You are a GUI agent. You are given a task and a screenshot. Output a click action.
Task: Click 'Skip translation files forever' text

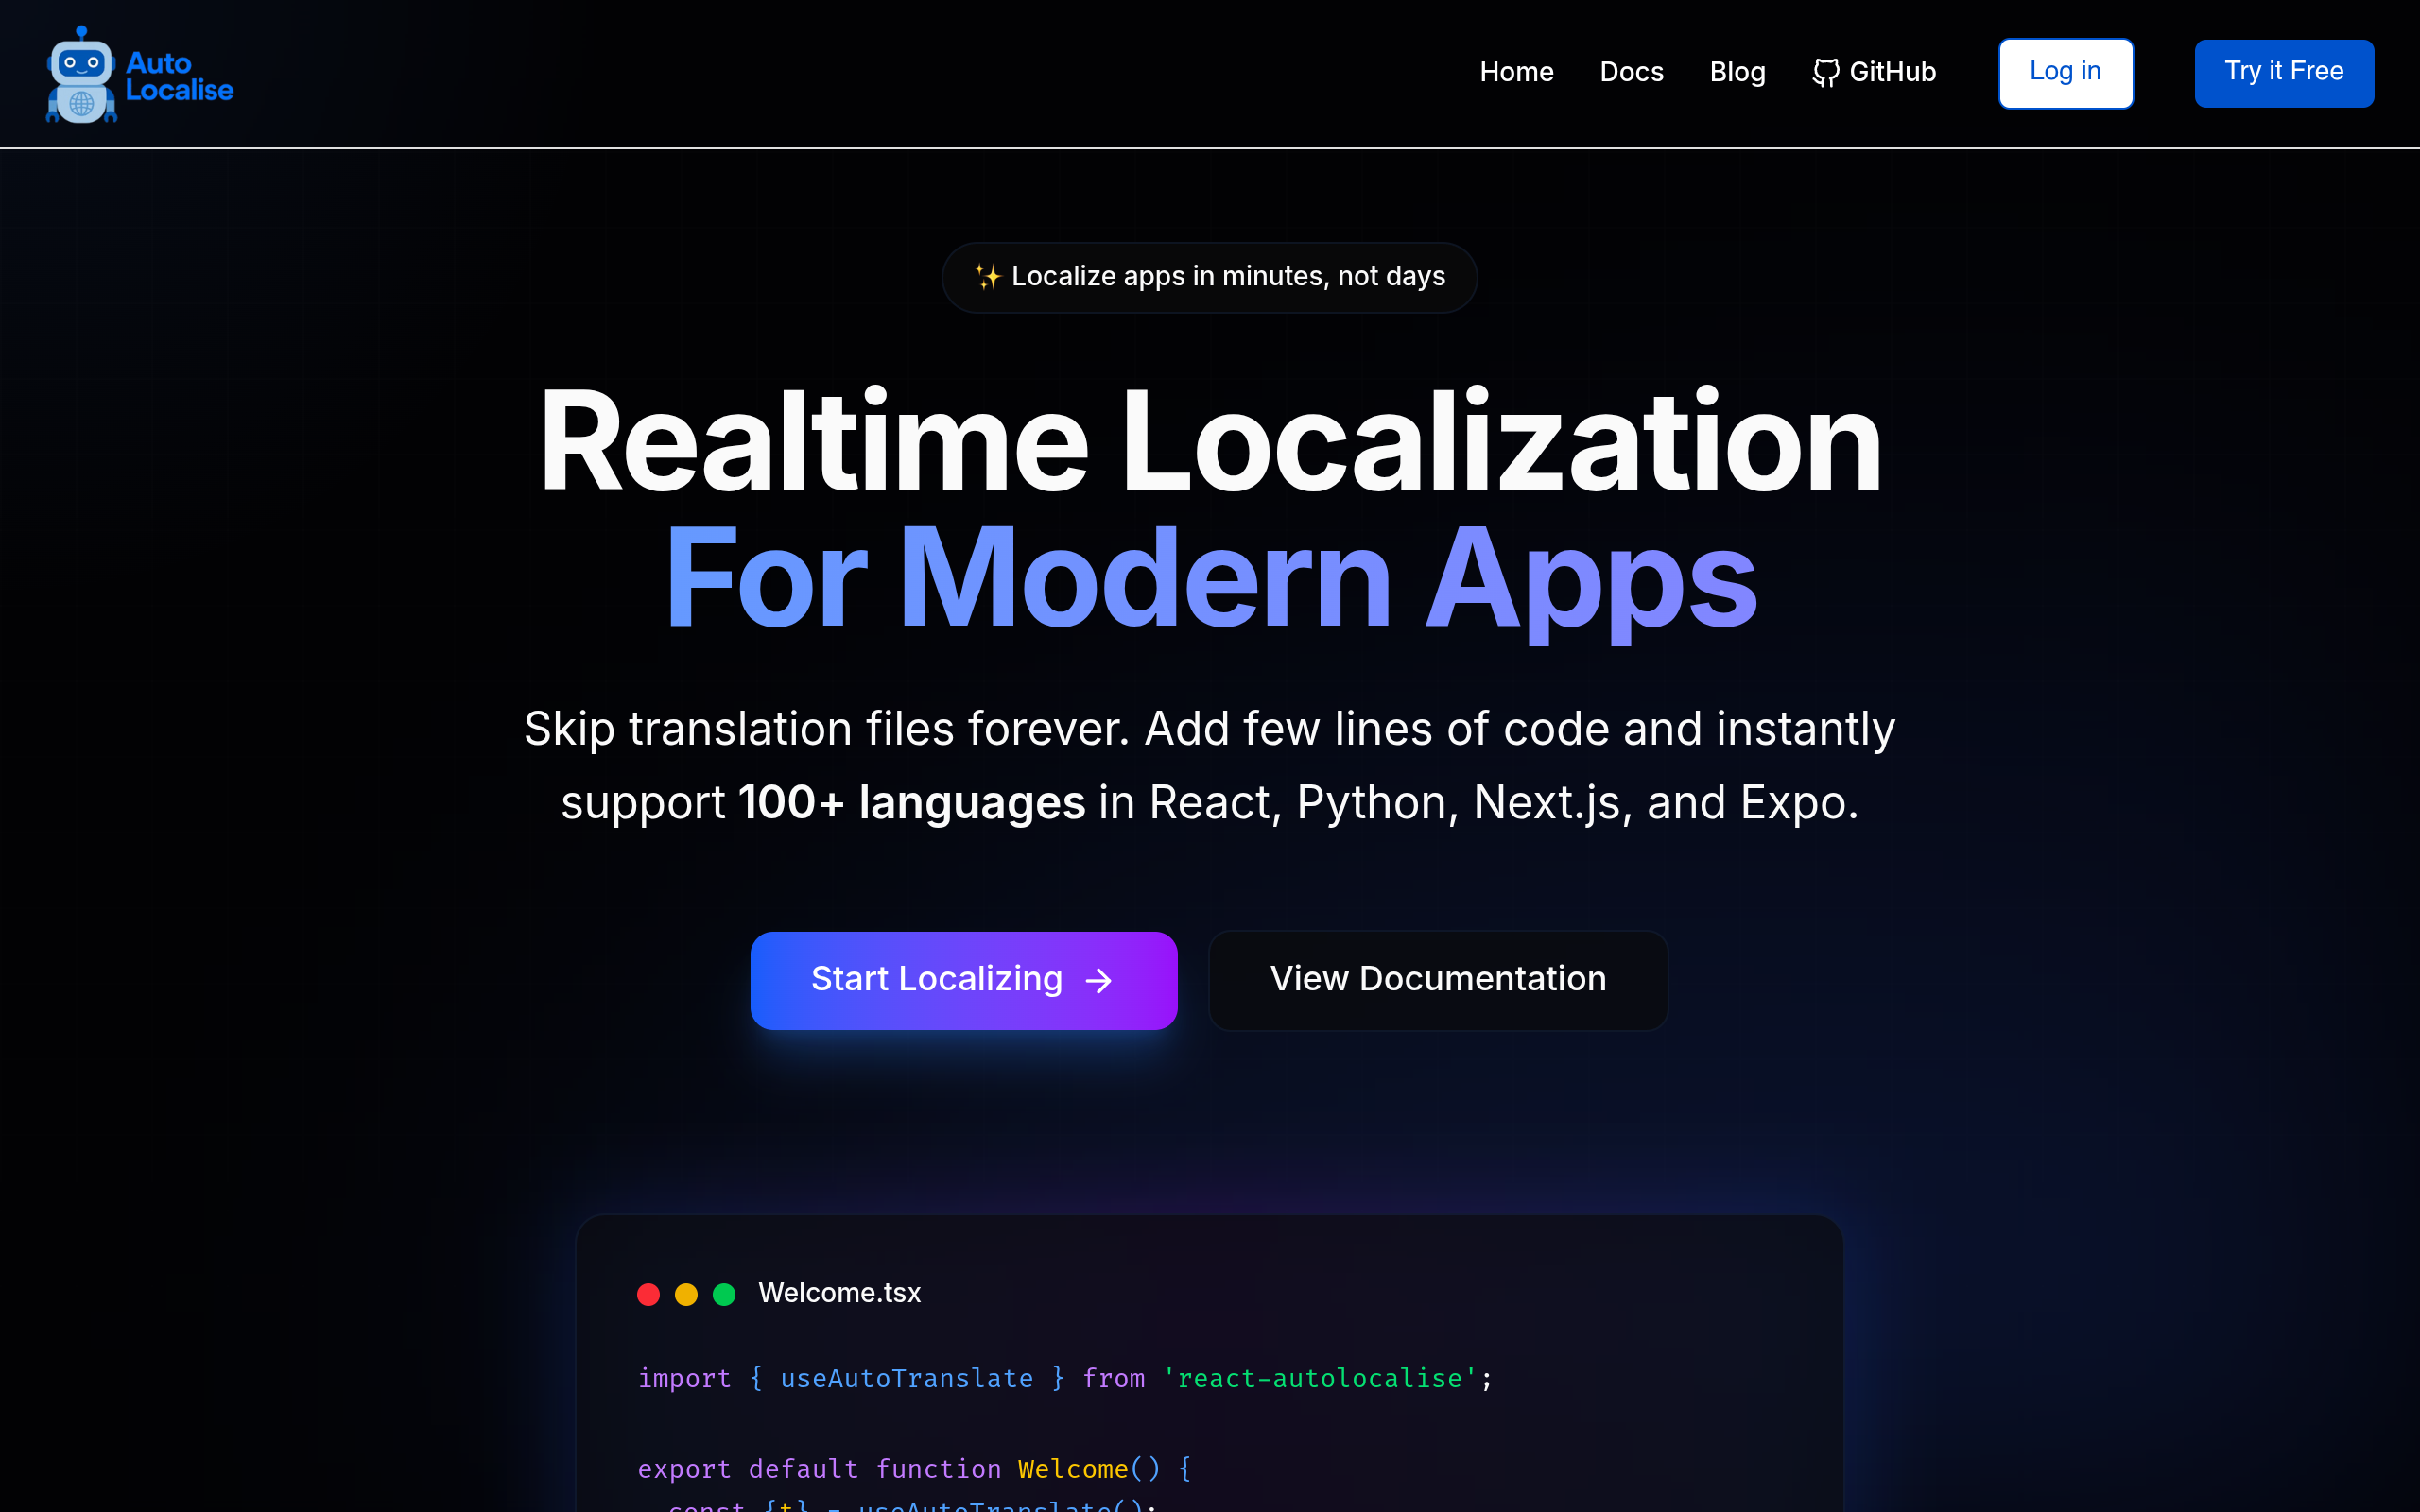pyautogui.click(x=826, y=728)
